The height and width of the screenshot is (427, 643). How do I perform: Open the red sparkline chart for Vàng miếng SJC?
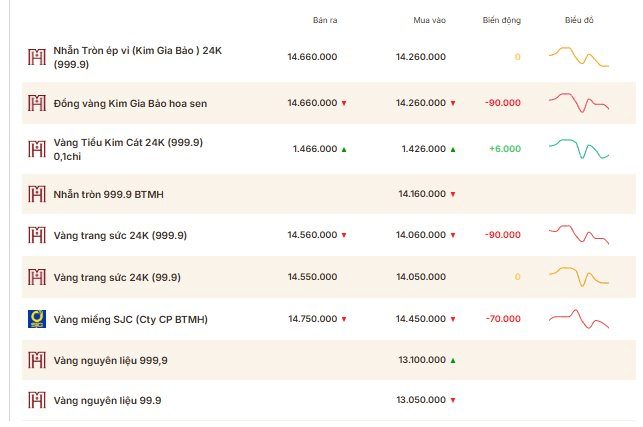[x=579, y=319]
